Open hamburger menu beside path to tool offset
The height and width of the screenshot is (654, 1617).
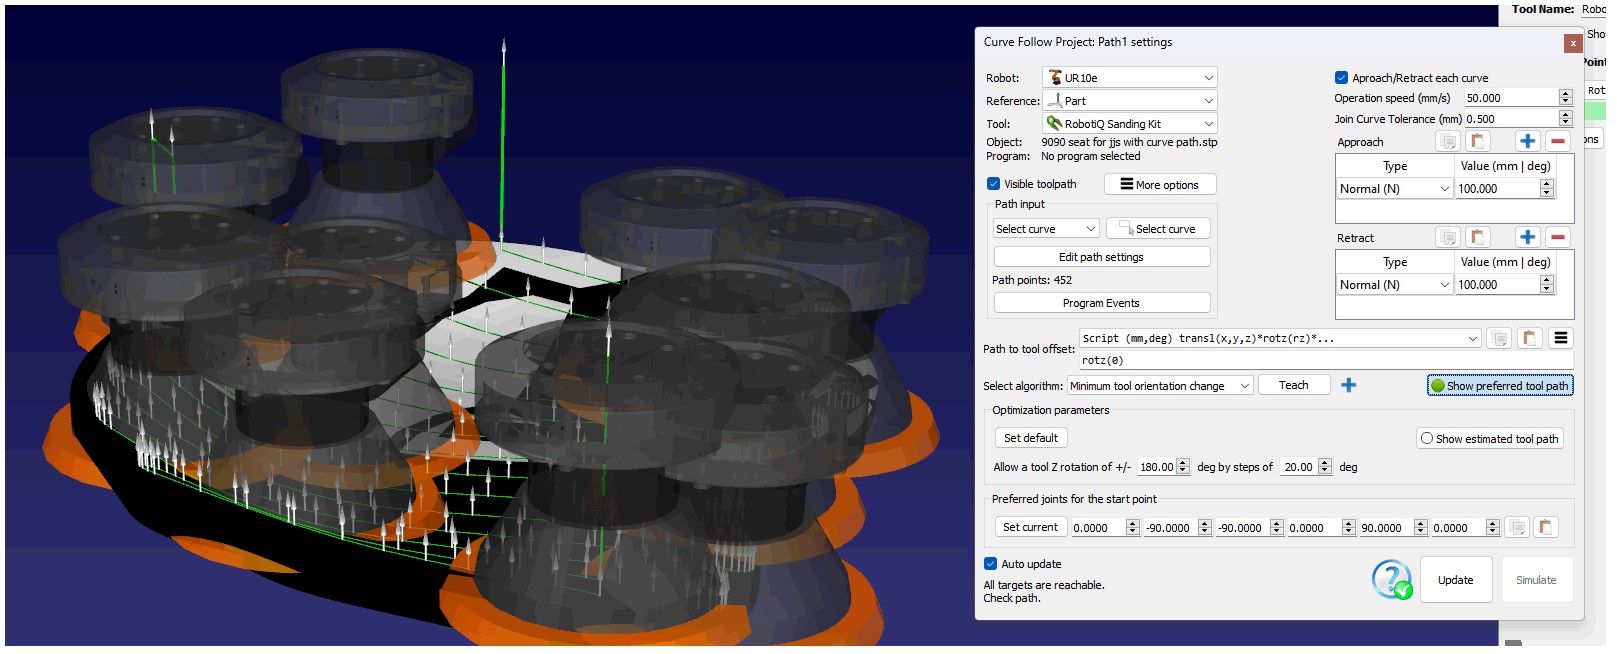(1560, 338)
